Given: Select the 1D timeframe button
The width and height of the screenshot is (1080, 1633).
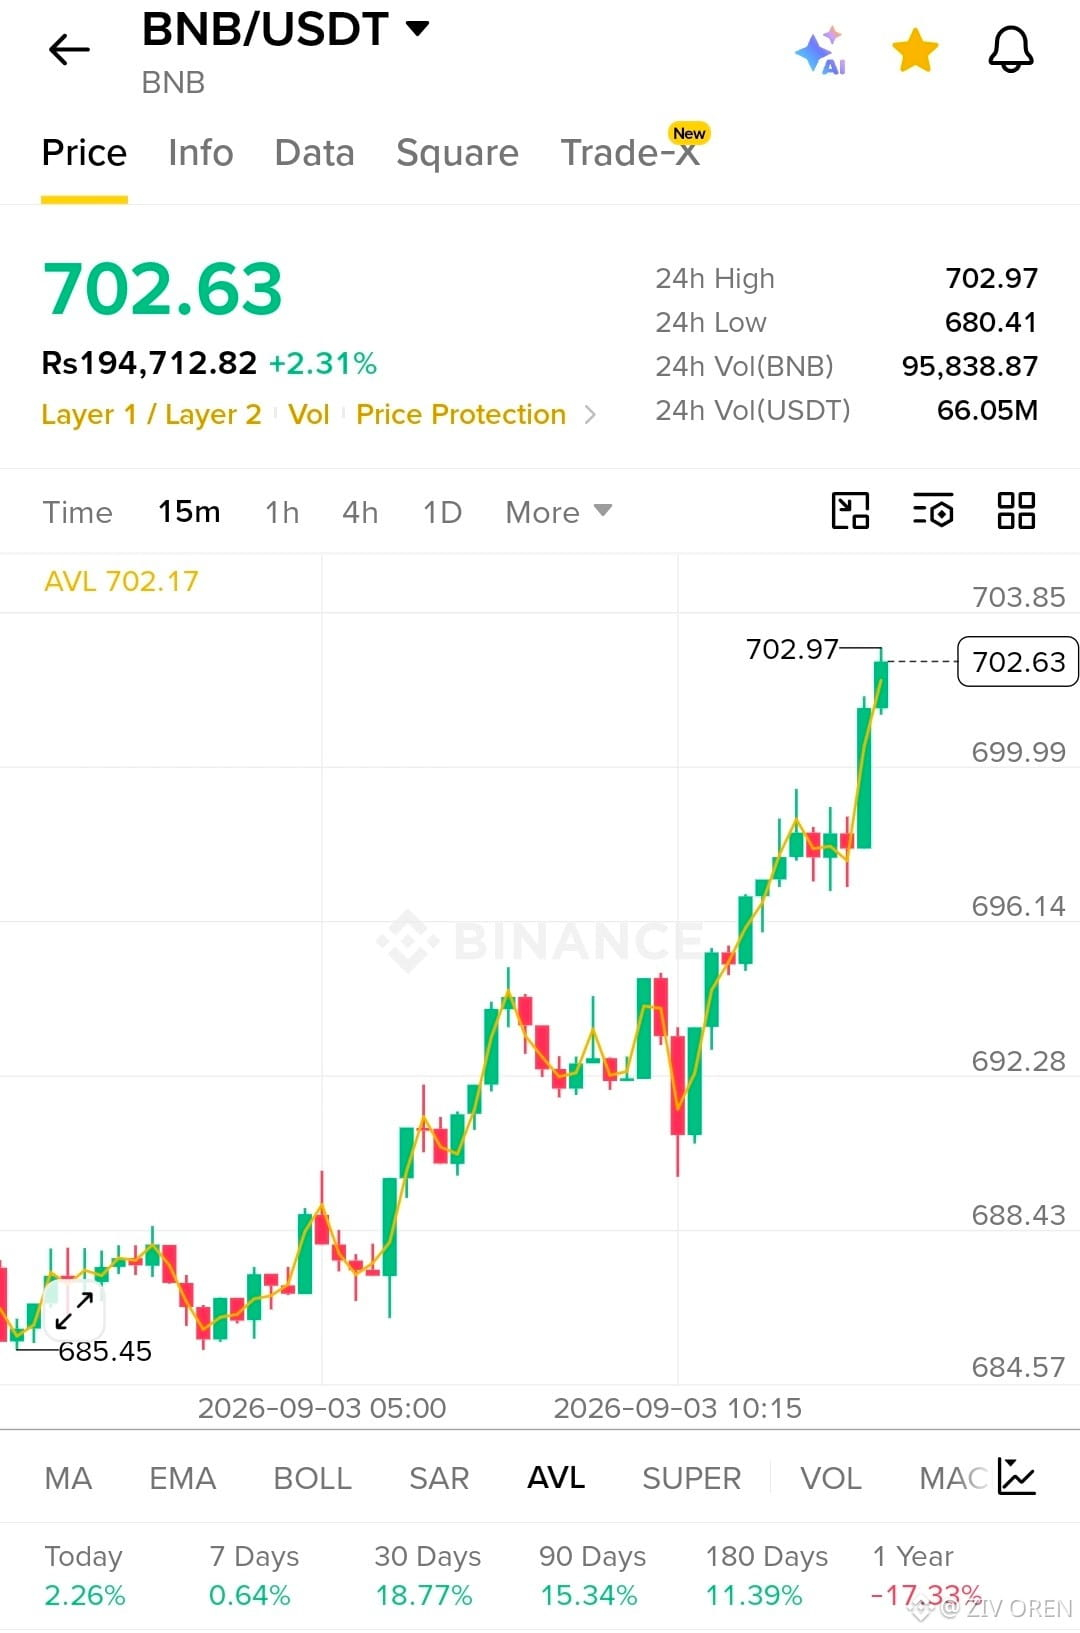Looking at the screenshot, I should pyautogui.click(x=442, y=512).
